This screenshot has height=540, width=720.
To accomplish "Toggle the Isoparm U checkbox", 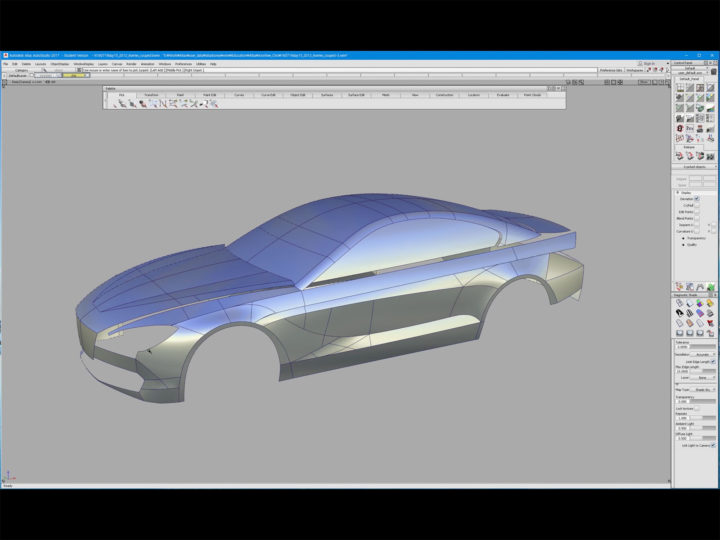I will [697, 225].
